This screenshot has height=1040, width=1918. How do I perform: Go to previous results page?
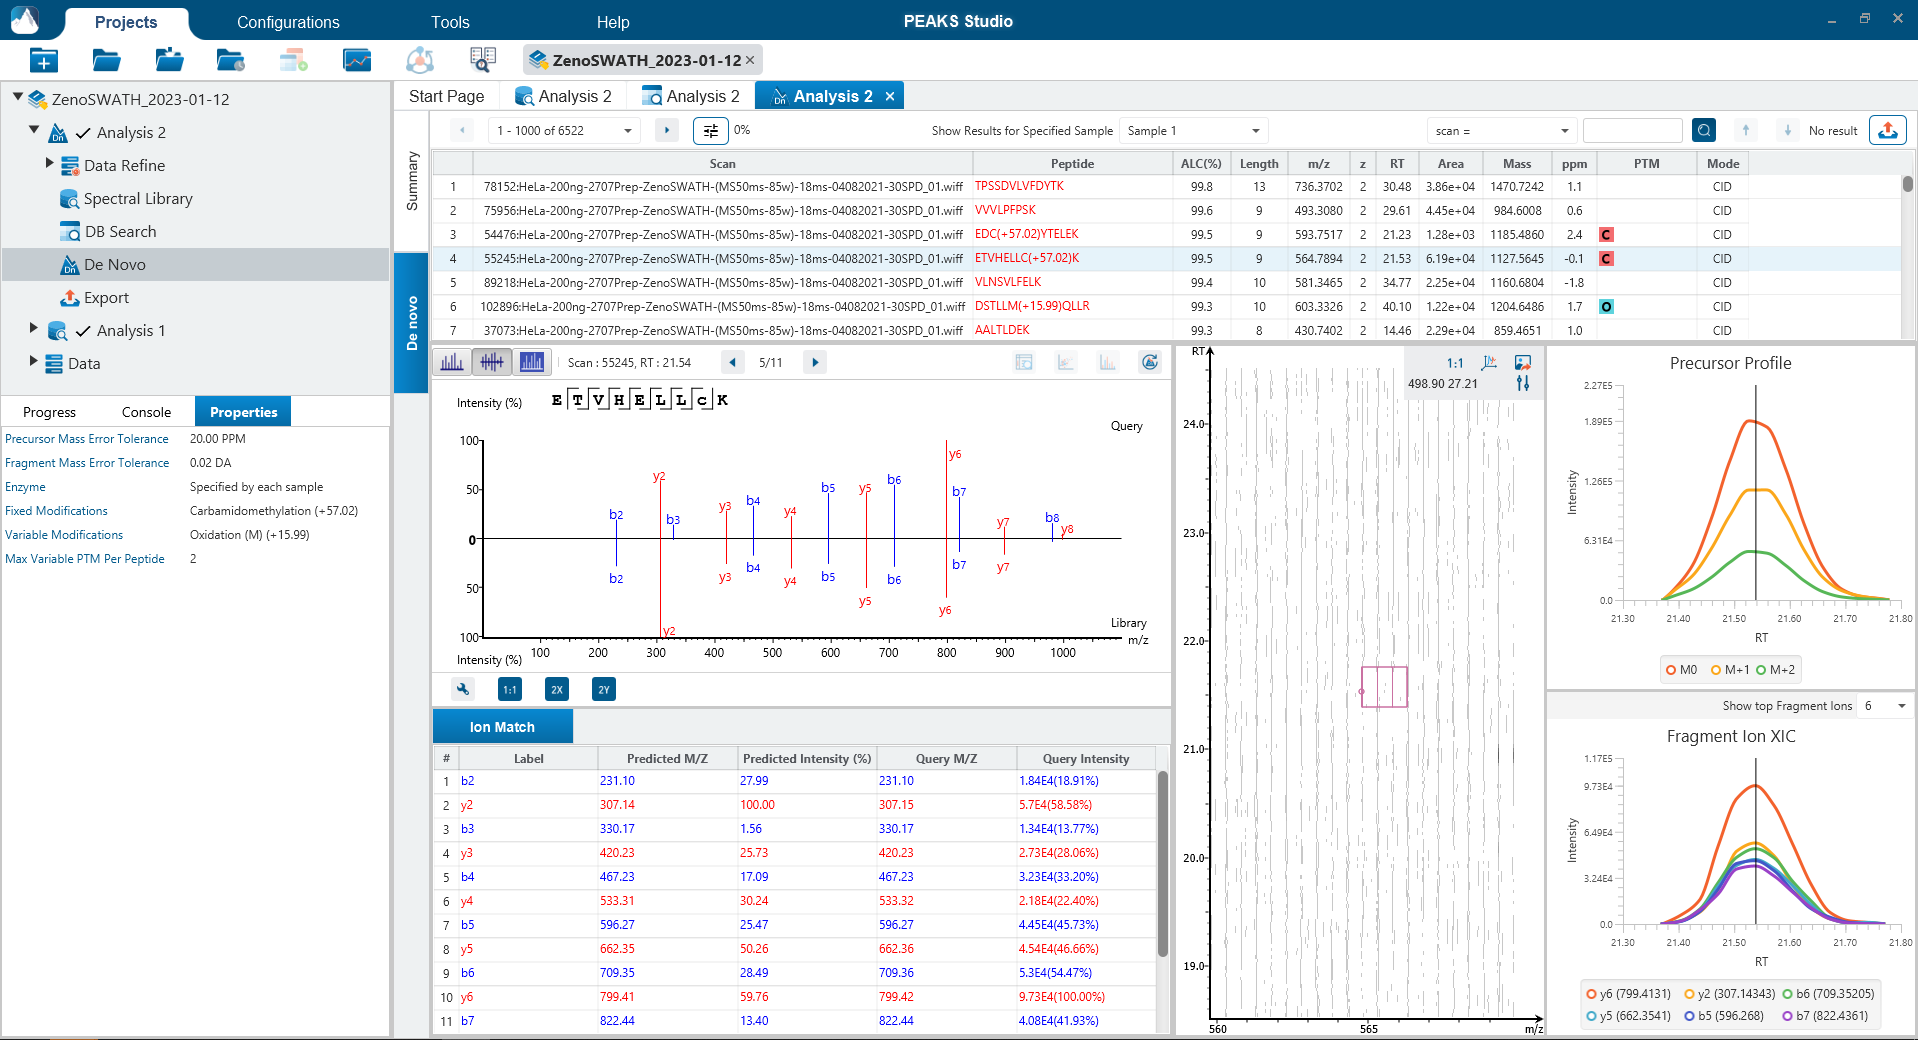coord(461,131)
